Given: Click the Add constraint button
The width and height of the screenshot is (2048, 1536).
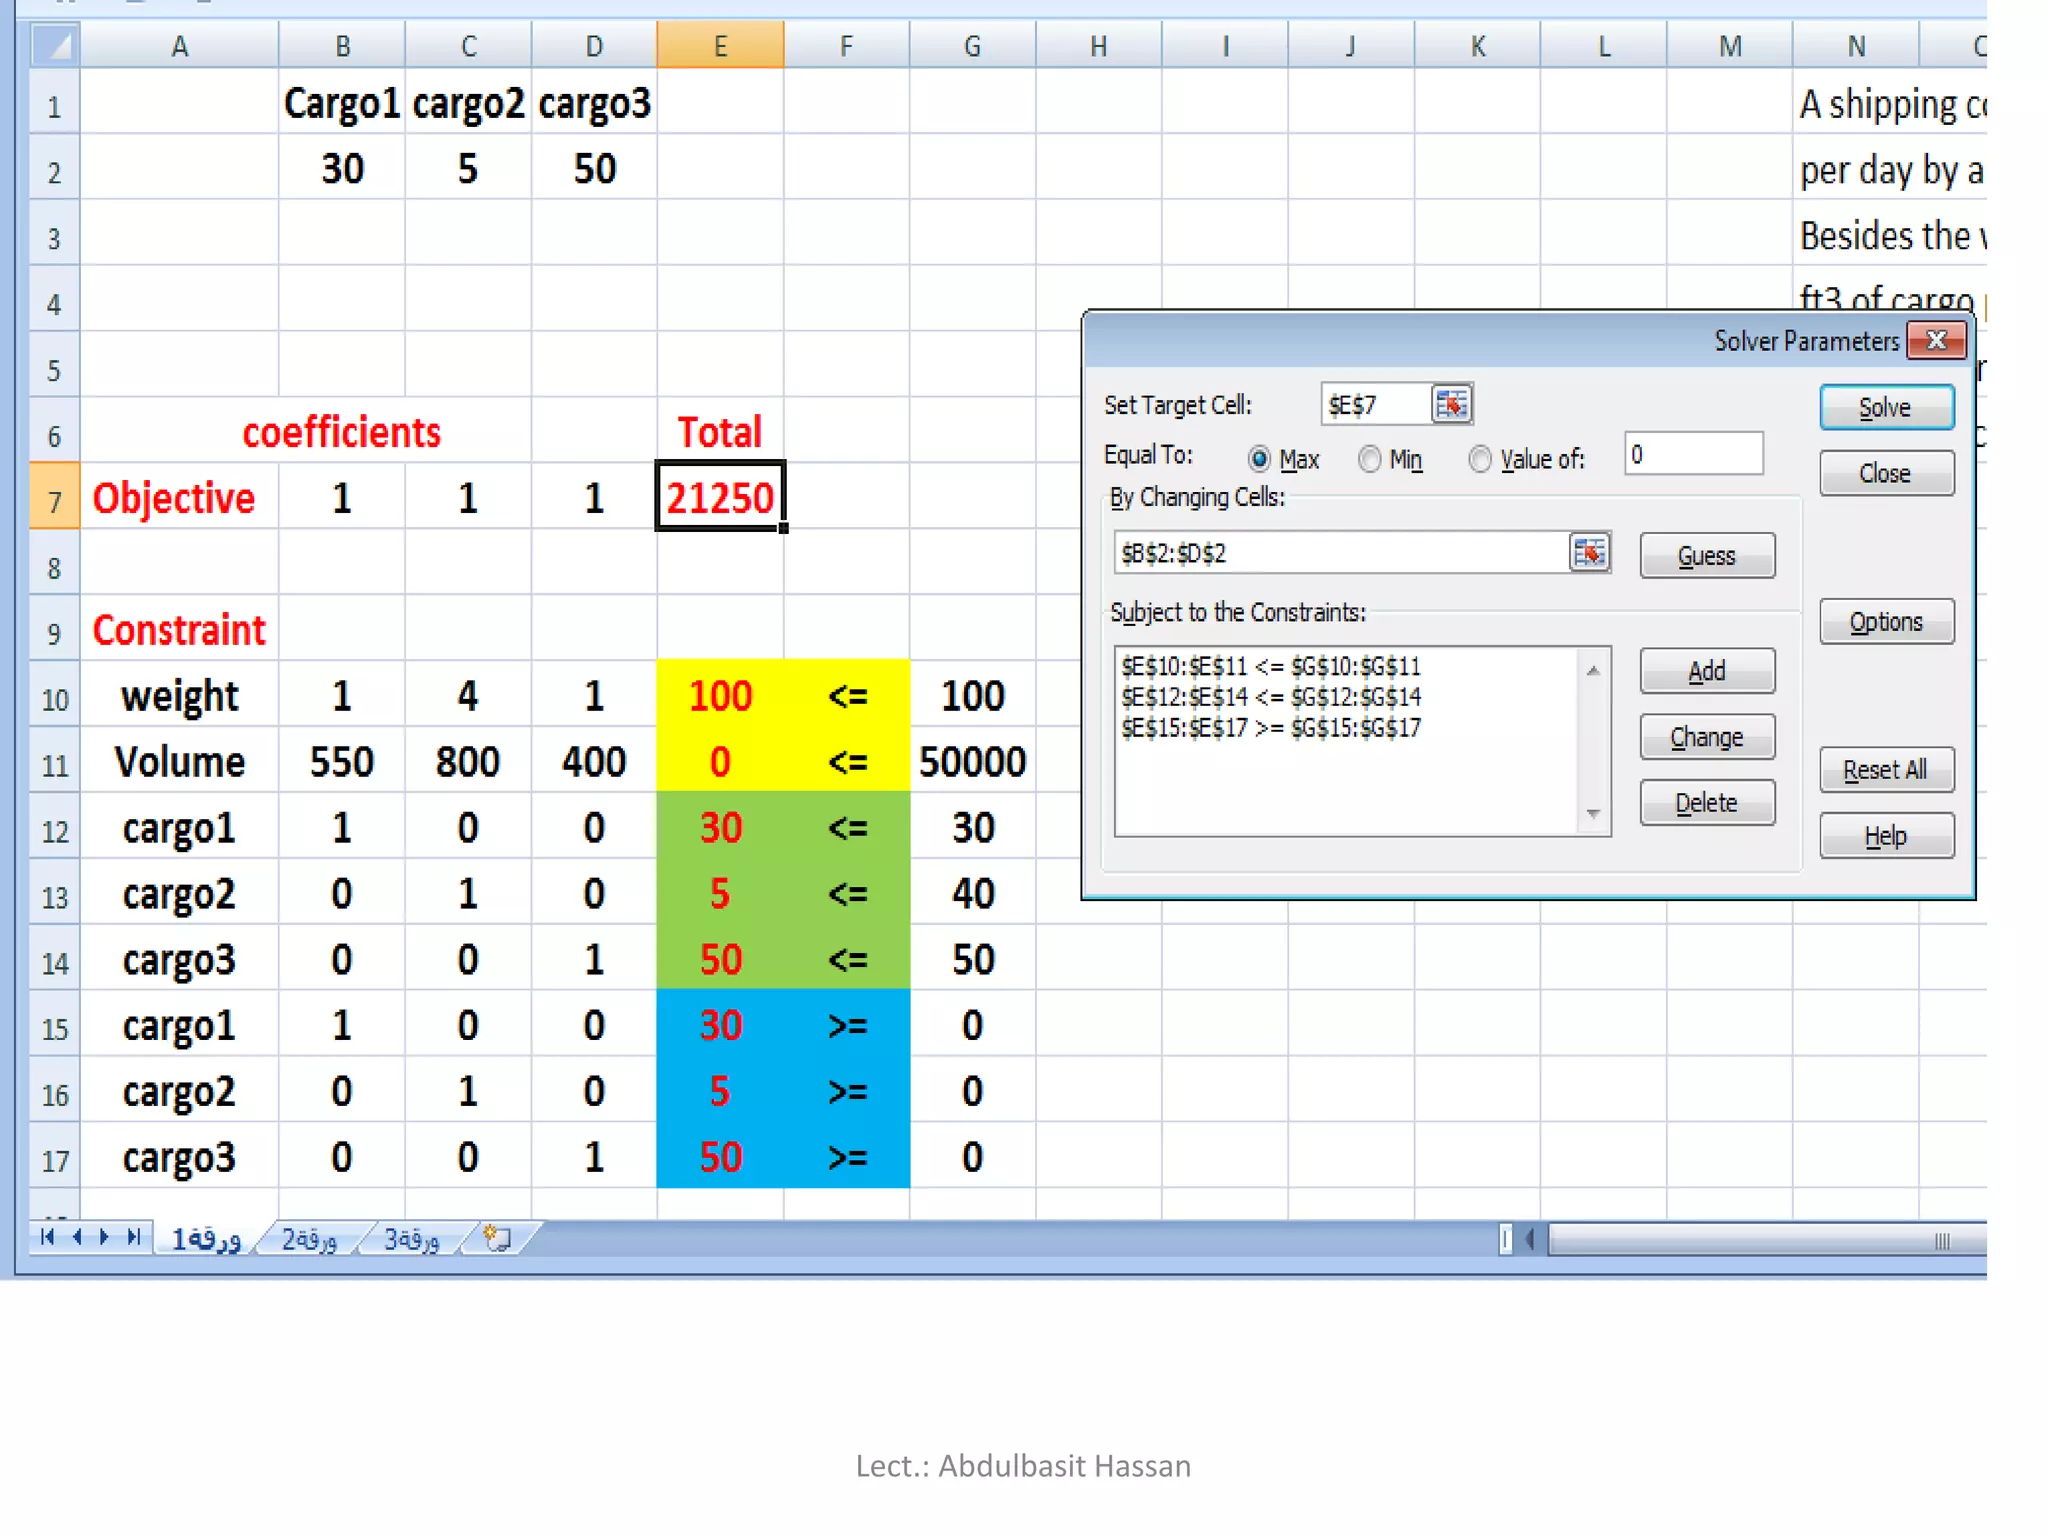Looking at the screenshot, I should [x=1706, y=671].
